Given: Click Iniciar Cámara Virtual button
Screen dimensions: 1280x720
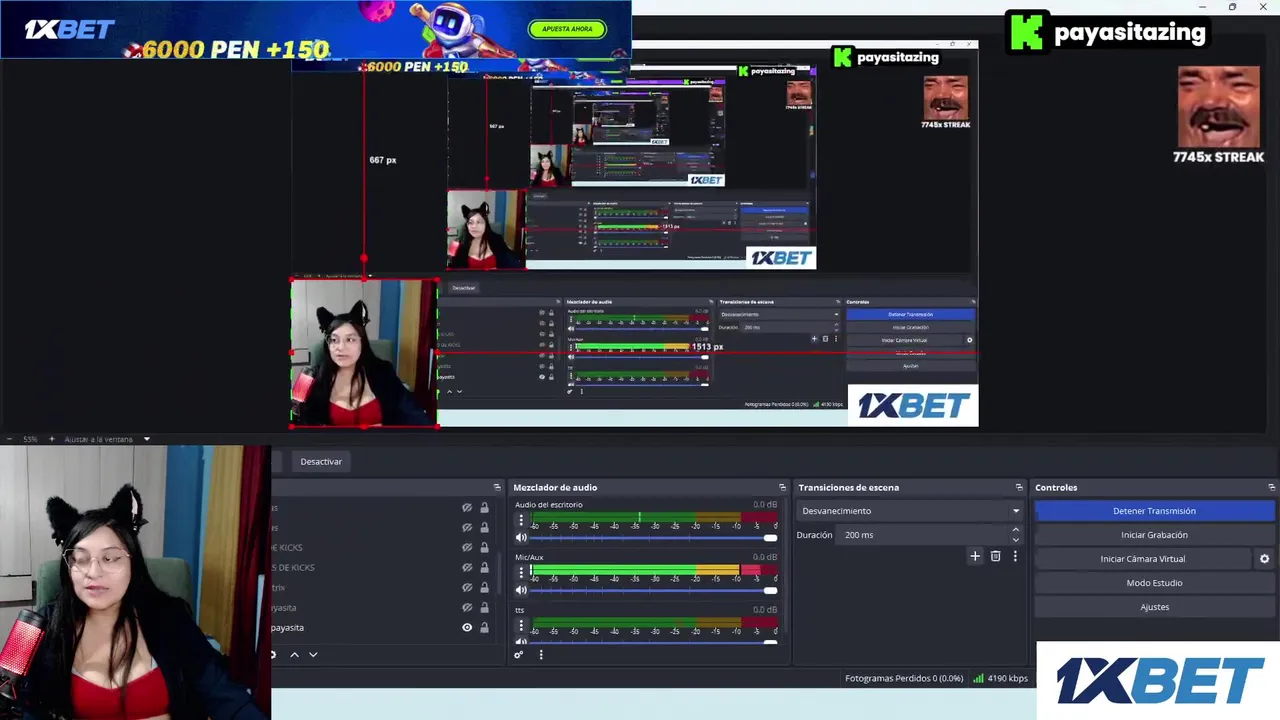Looking at the screenshot, I should (1143, 559).
